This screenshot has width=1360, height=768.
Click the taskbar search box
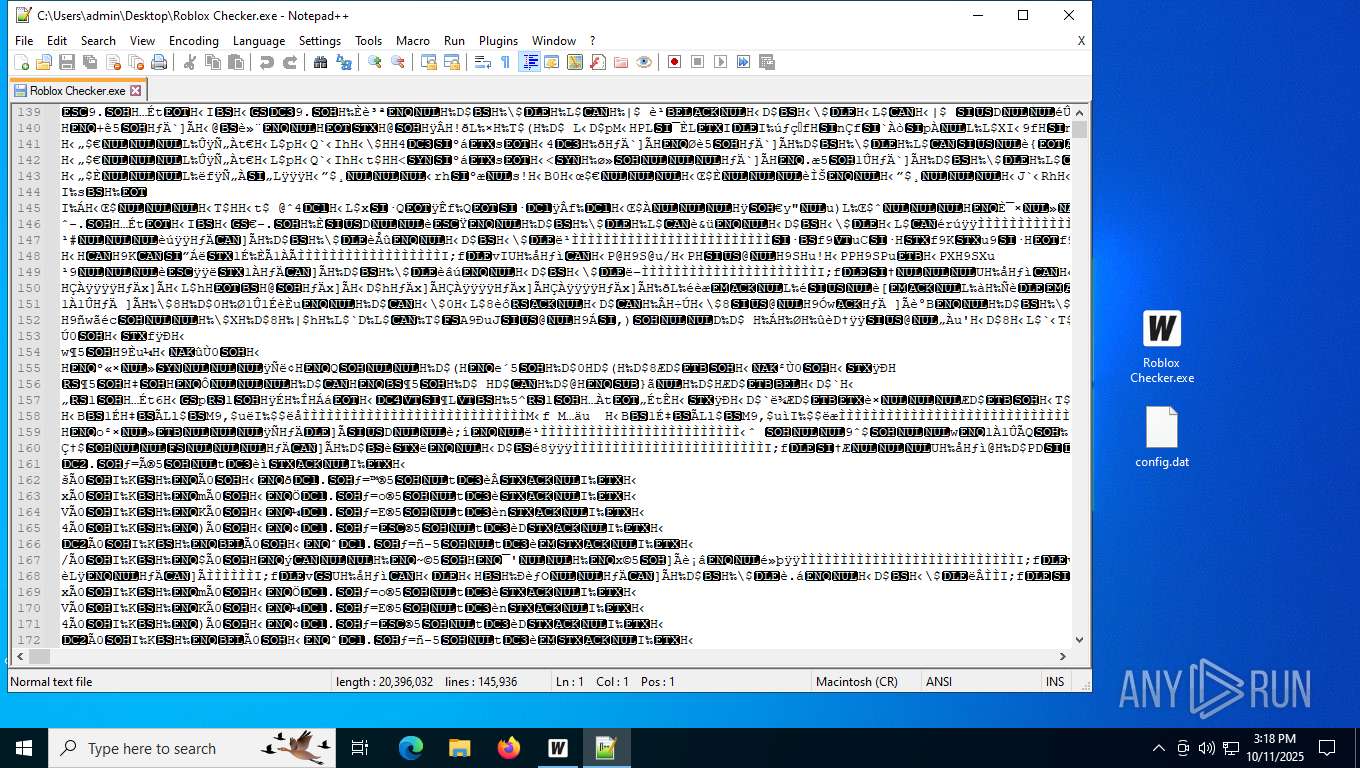pyautogui.click(x=193, y=748)
